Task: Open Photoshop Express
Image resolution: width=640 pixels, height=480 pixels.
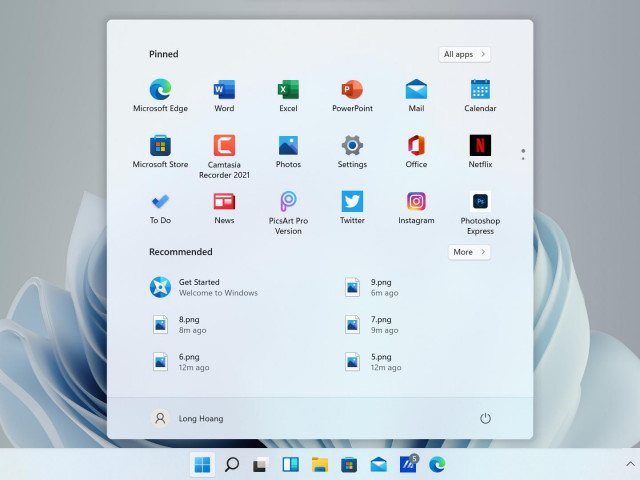Action: (480, 213)
